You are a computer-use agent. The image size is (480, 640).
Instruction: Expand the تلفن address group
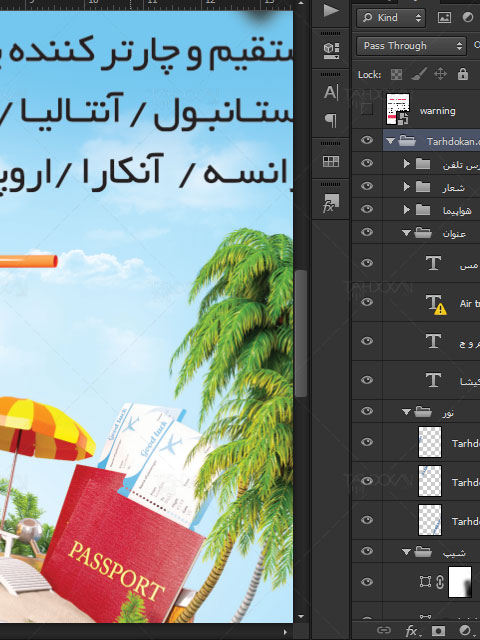(x=406, y=164)
